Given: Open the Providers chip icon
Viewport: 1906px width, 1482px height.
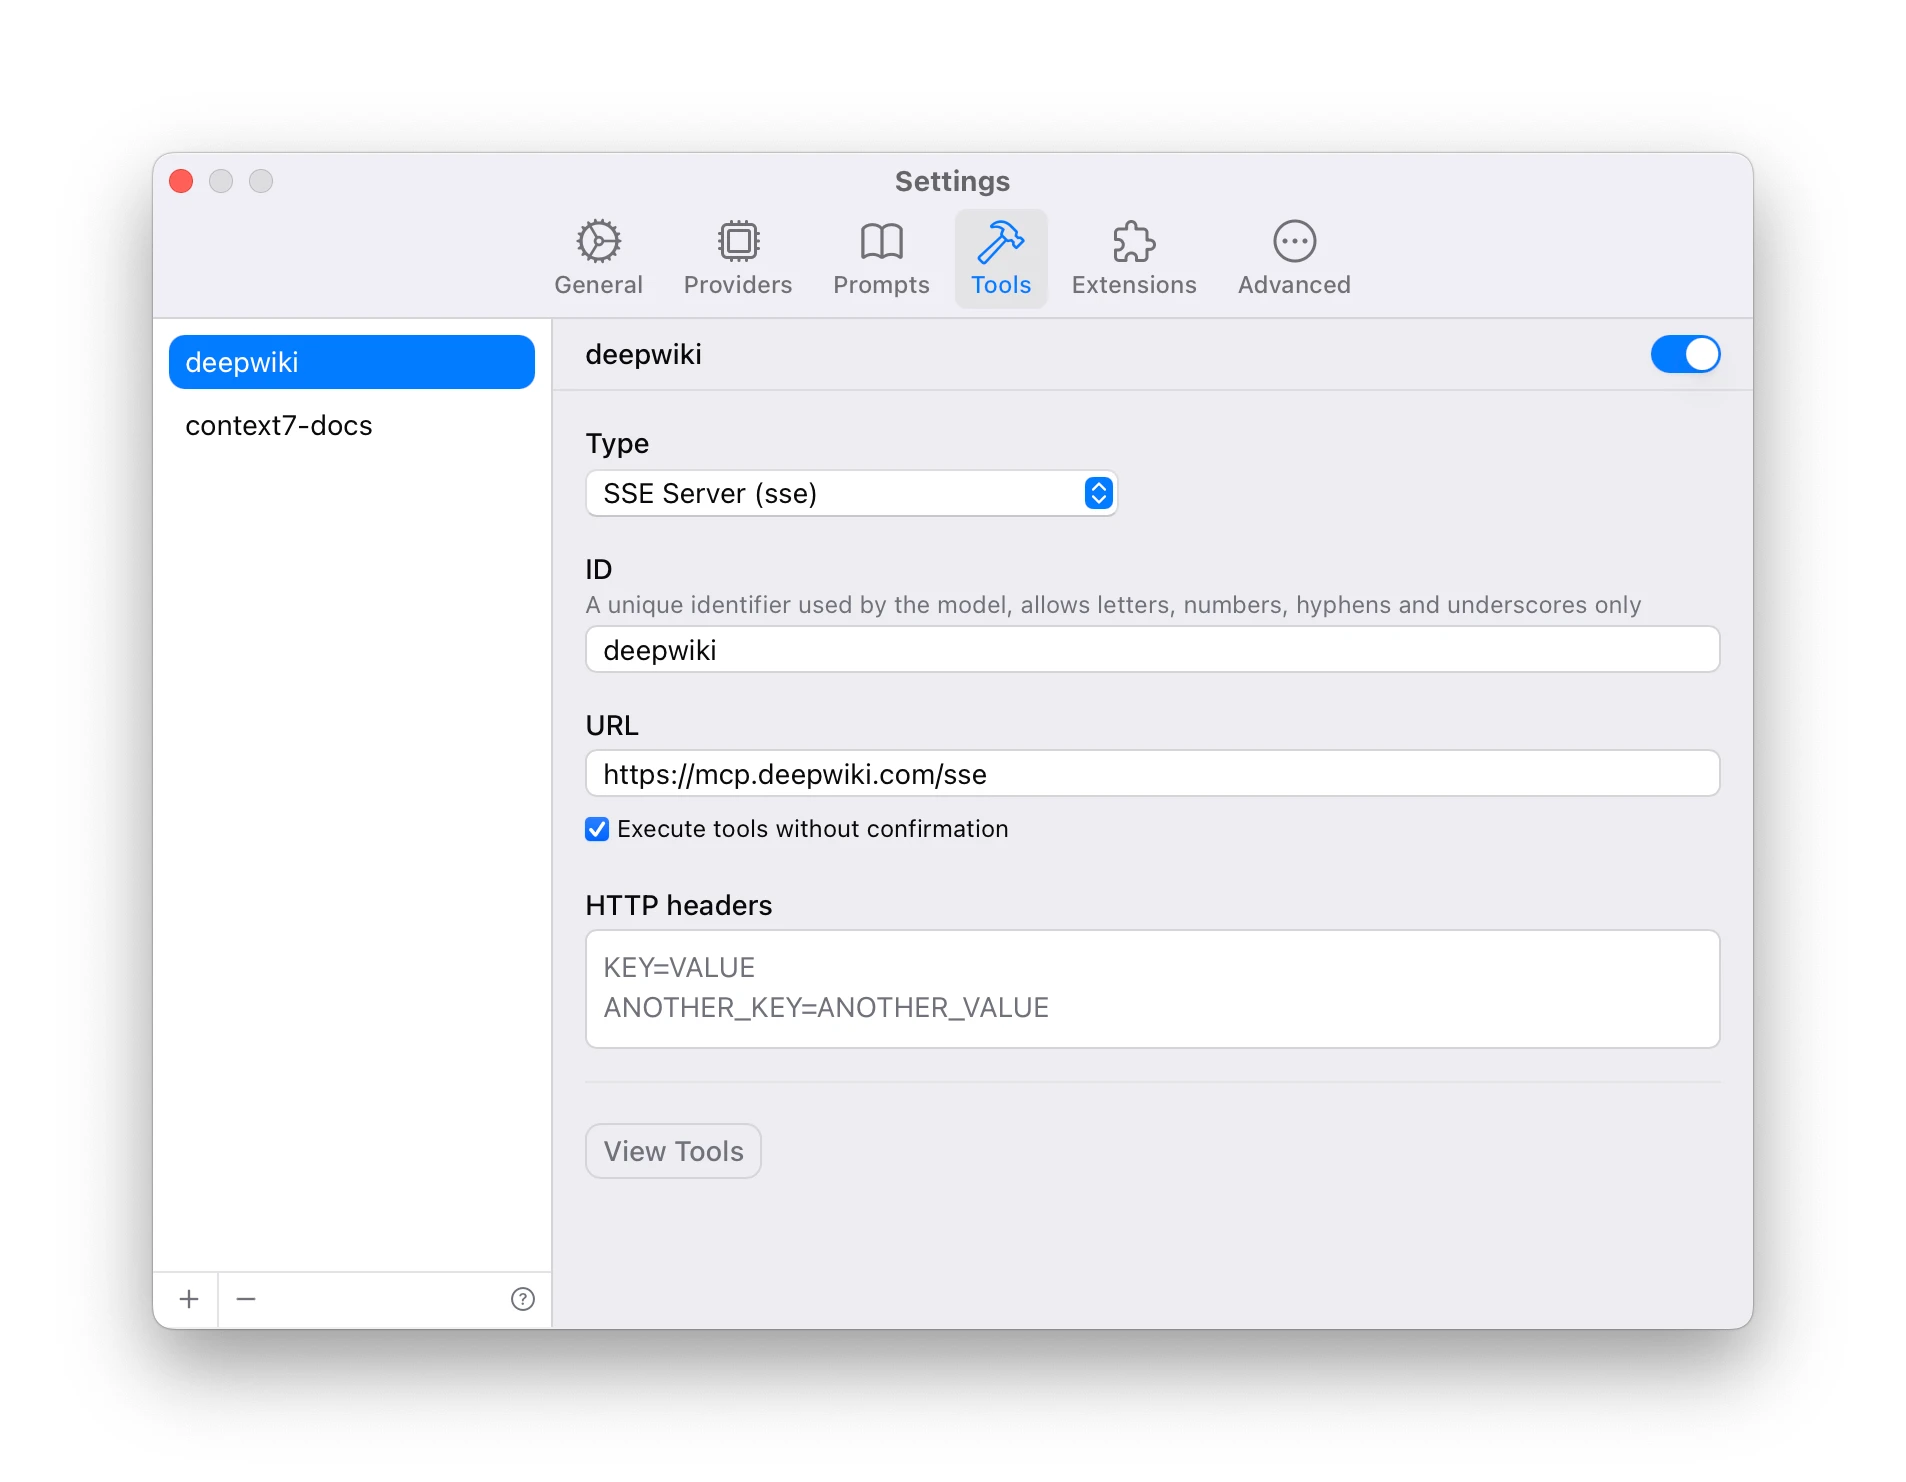Looking at the screenshot, I should click(x=738, y=241).
